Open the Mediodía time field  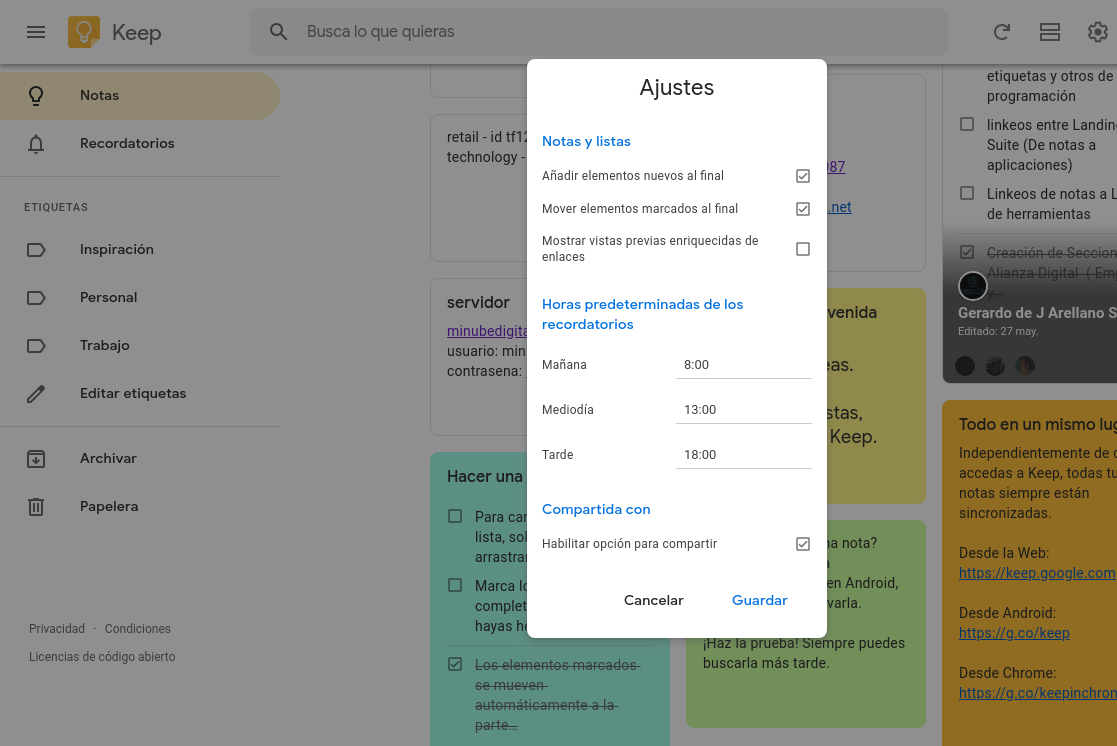click(743, 410)
